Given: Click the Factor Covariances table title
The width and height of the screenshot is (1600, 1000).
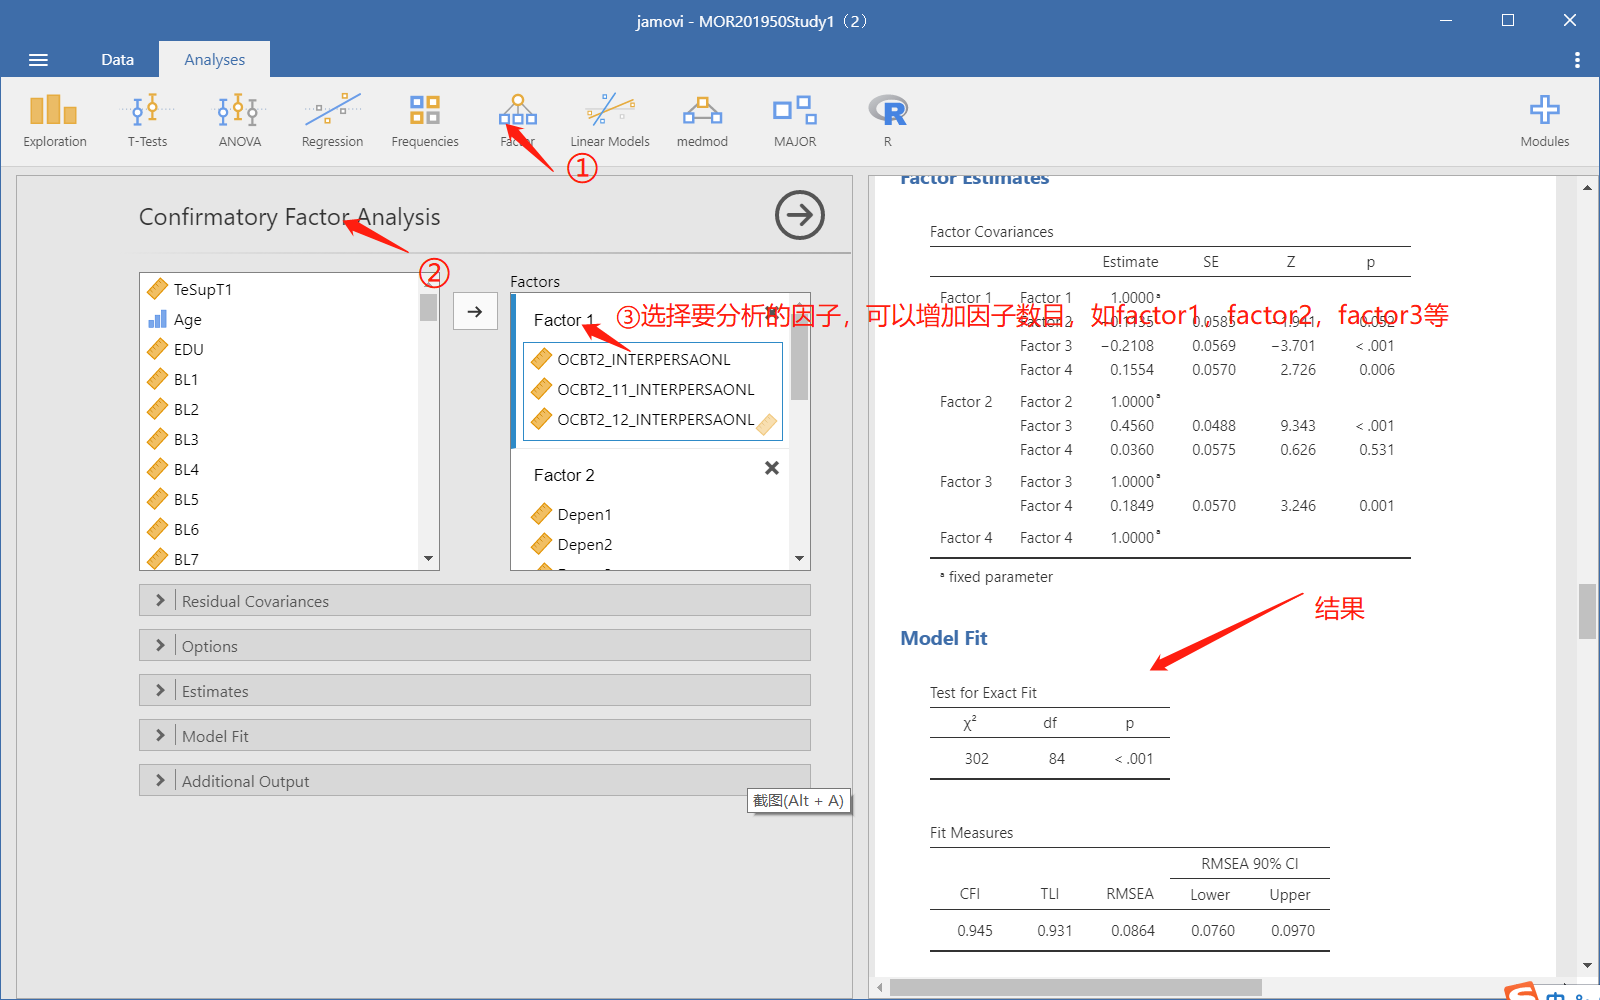Looking at the screenshot, I should [x=991, y=231].
